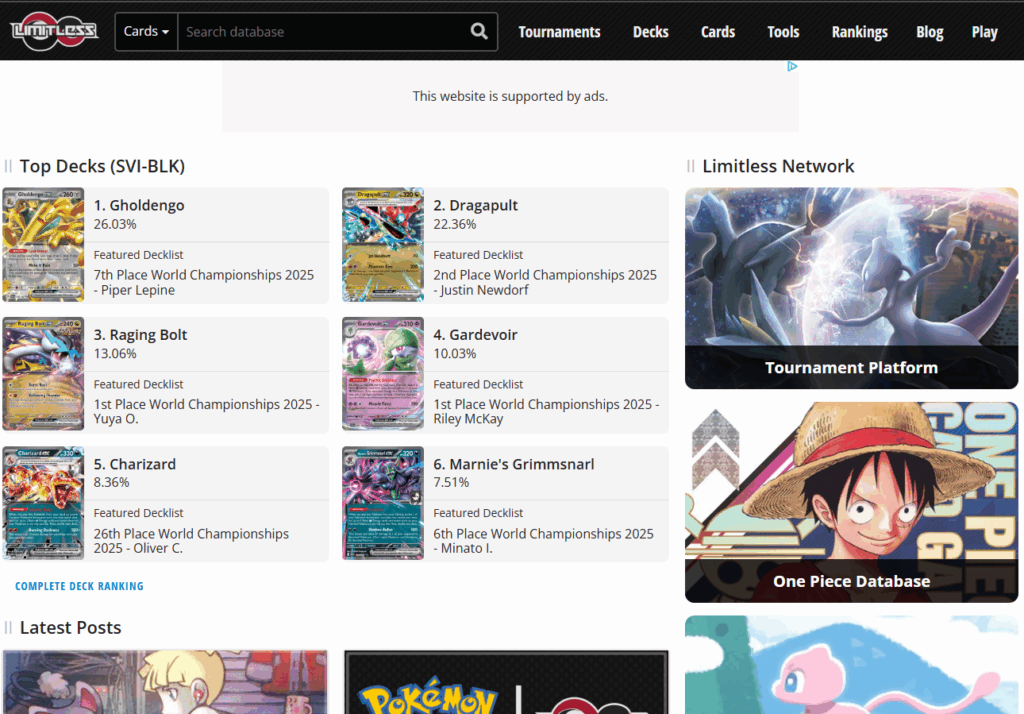The width and height of the screenshot is (1024, 714).
Task: Focus the Search database input field
Action: [323, 31]
